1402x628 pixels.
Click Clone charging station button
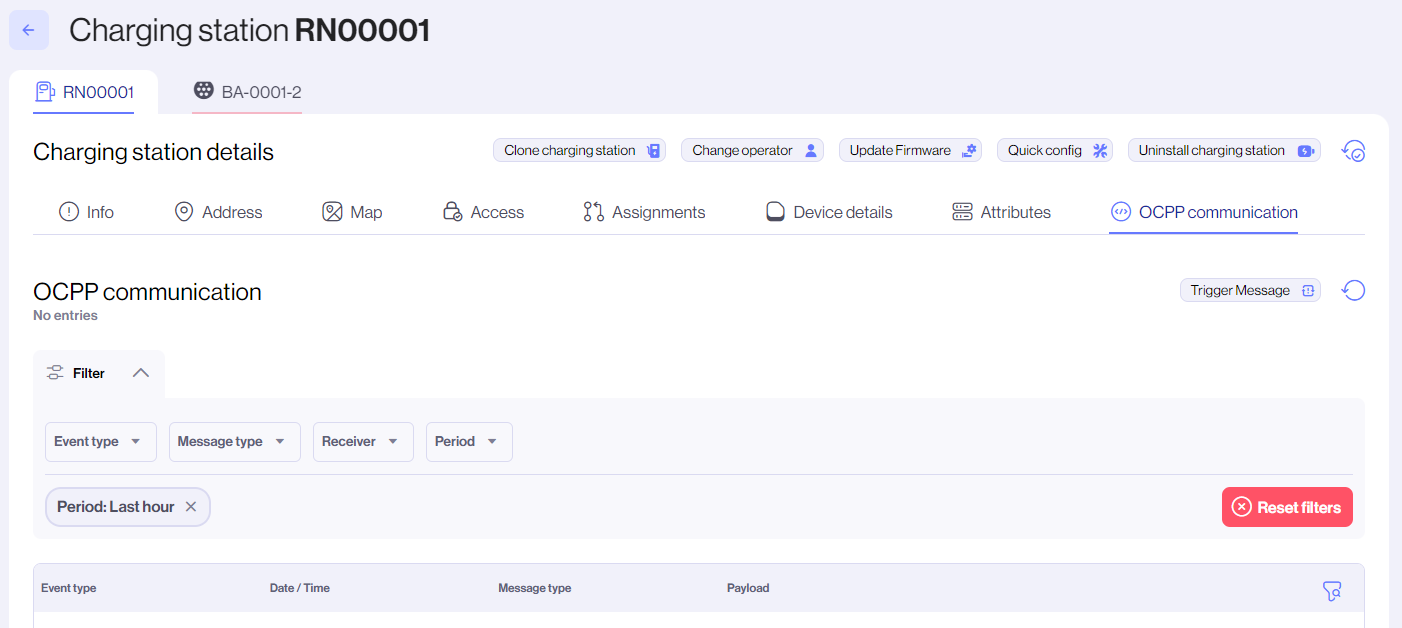point(582,151)
